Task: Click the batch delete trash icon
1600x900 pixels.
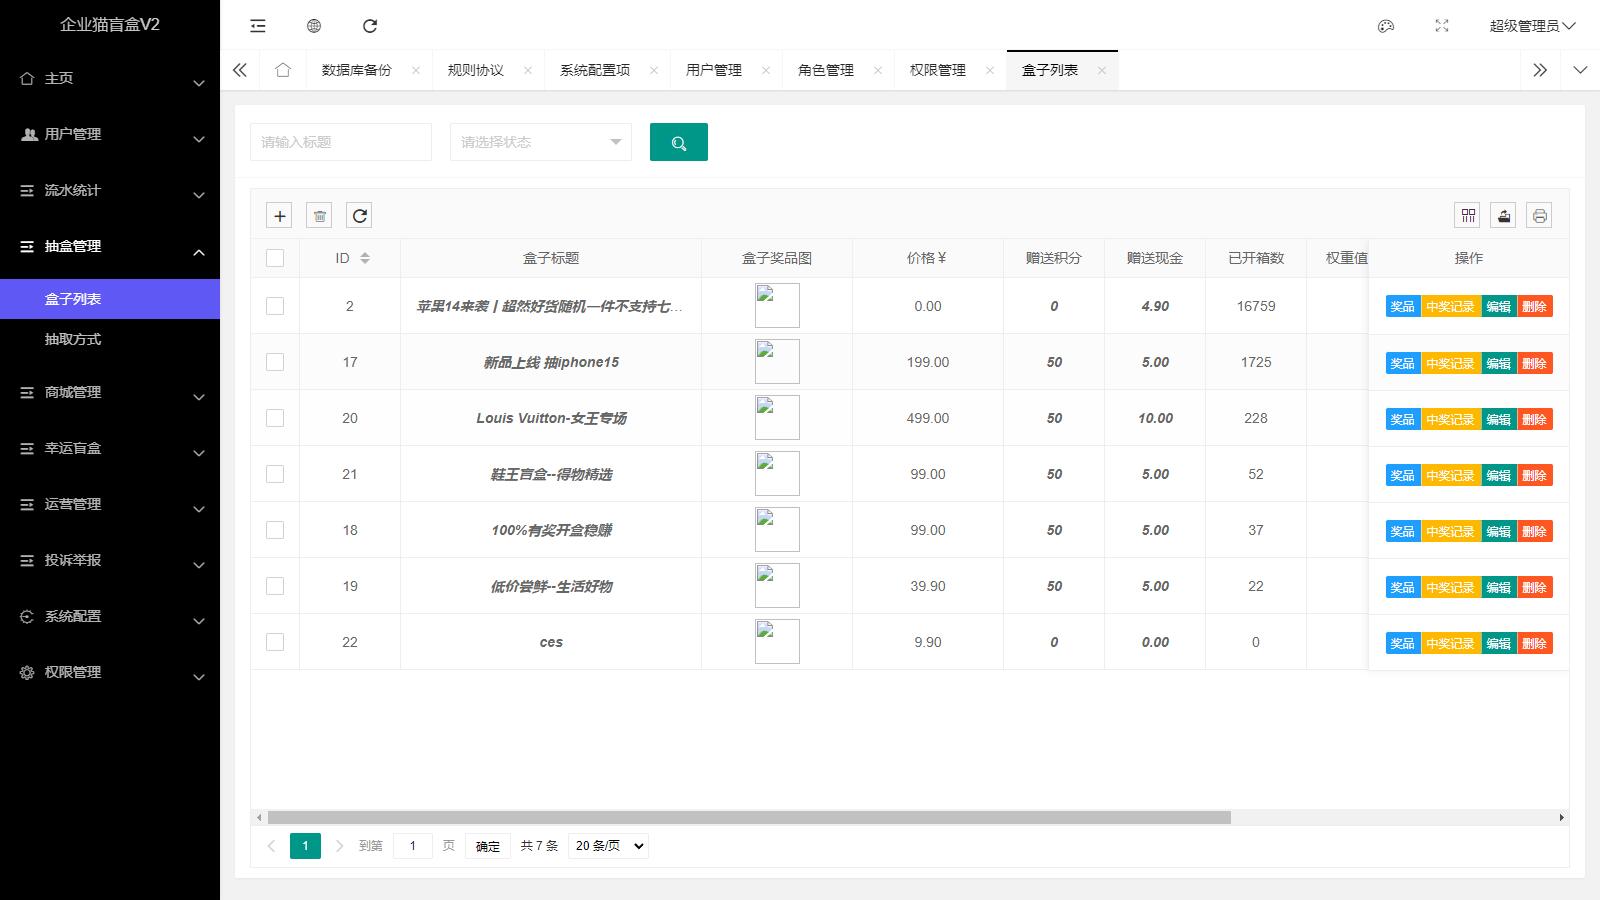Action: click(319, 216)
